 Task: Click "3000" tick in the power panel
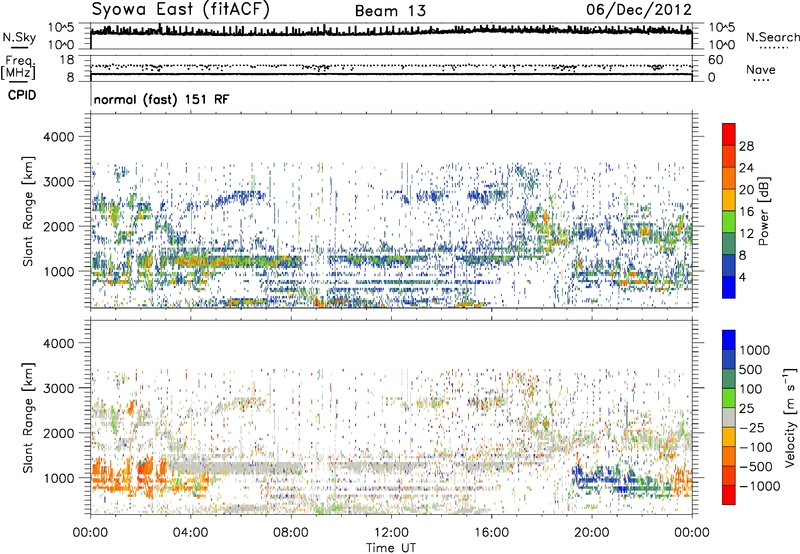[x=58, y=182]
